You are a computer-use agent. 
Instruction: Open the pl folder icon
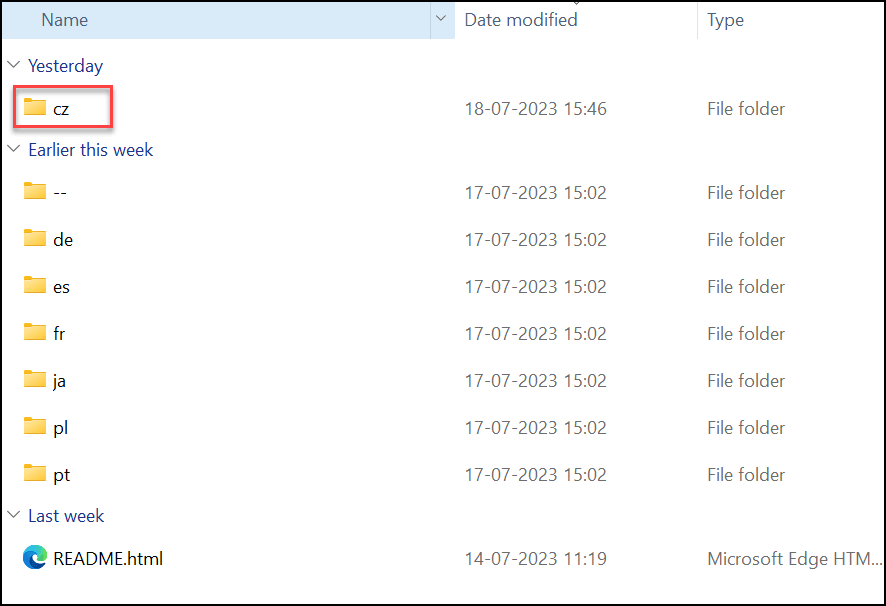click(34, 427)
